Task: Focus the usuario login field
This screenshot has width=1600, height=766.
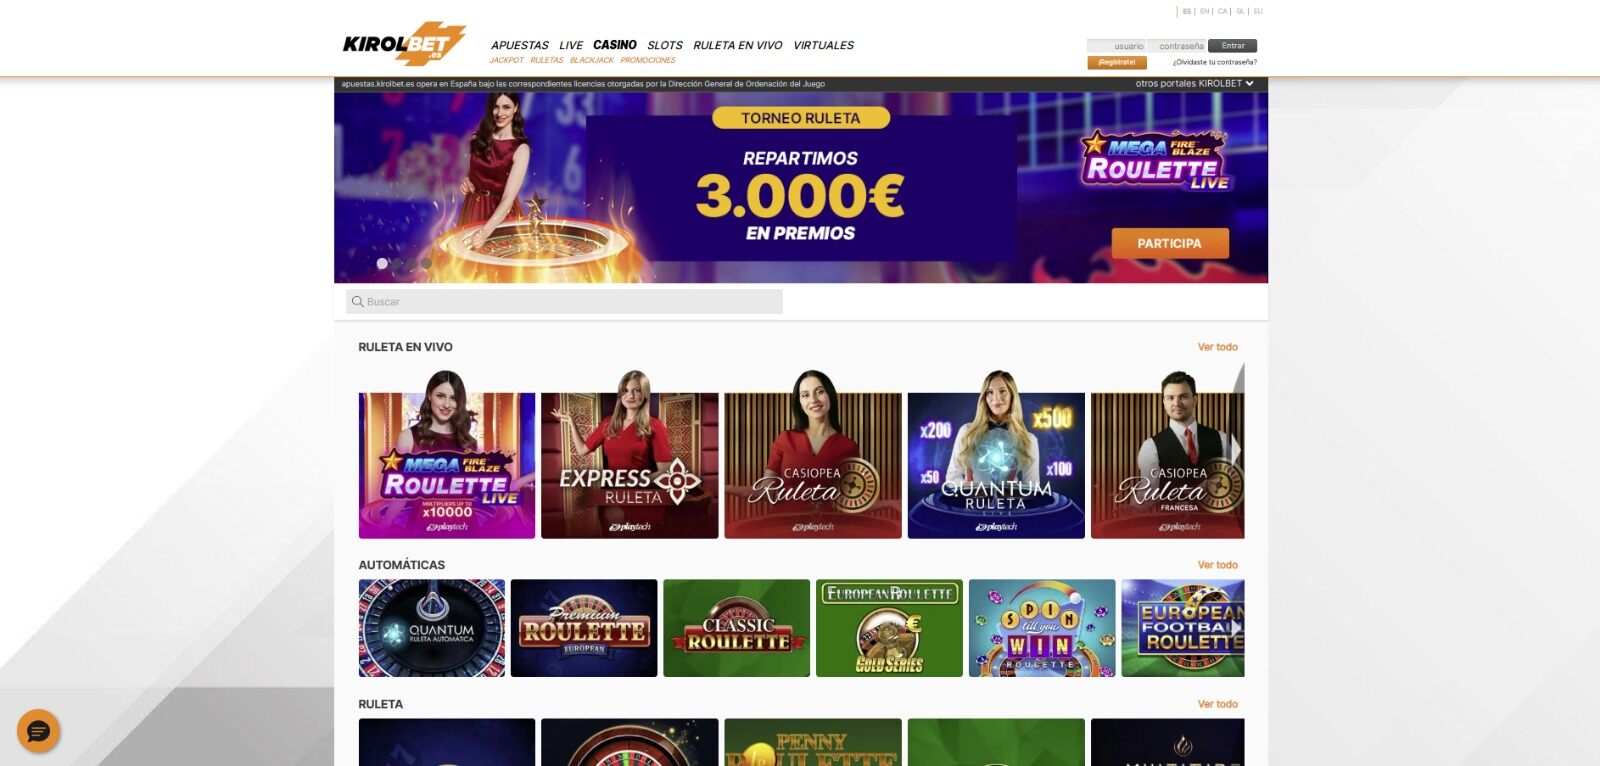Action: [1117, 46]
